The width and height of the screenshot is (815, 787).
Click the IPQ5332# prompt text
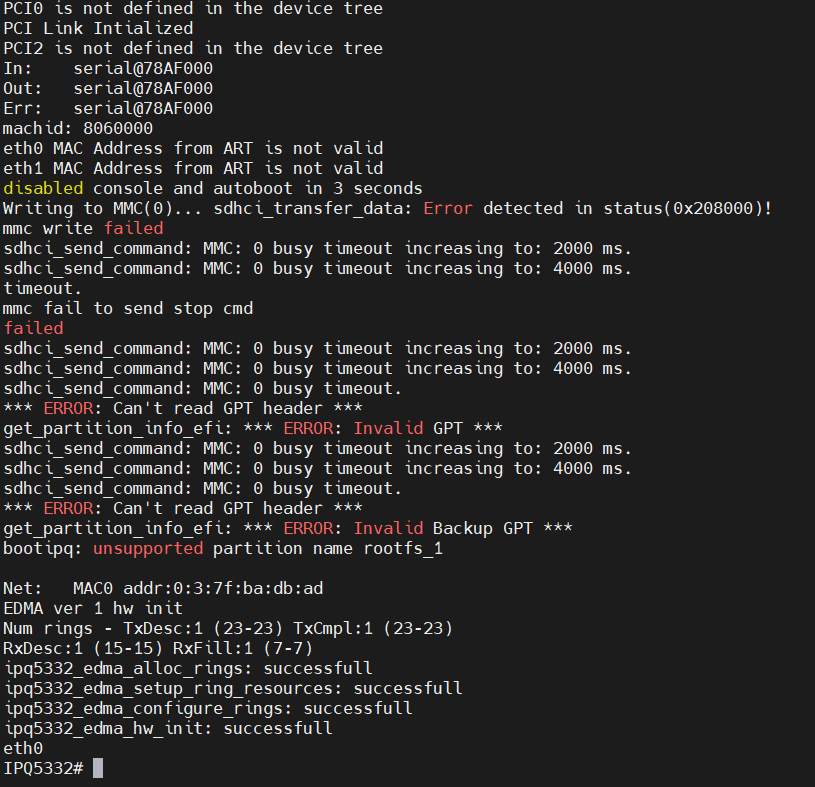(43, 768)
